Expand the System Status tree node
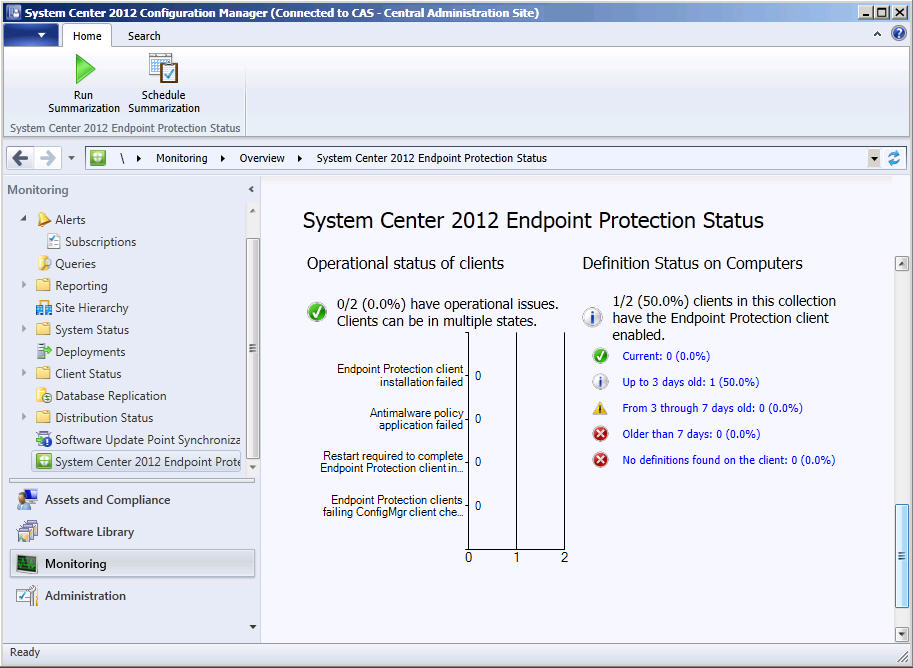The width and height of the screenshot is (913, 668). 24,329
